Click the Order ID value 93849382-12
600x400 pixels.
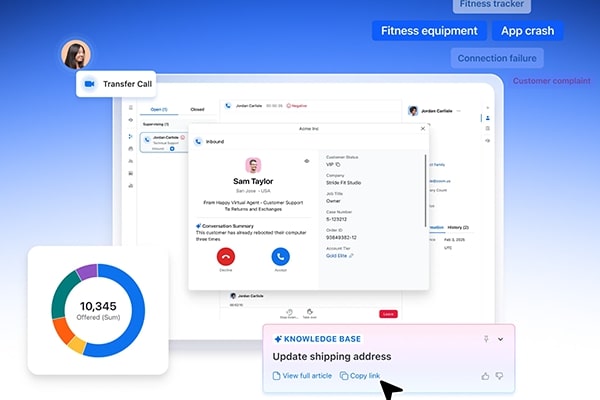341,237
